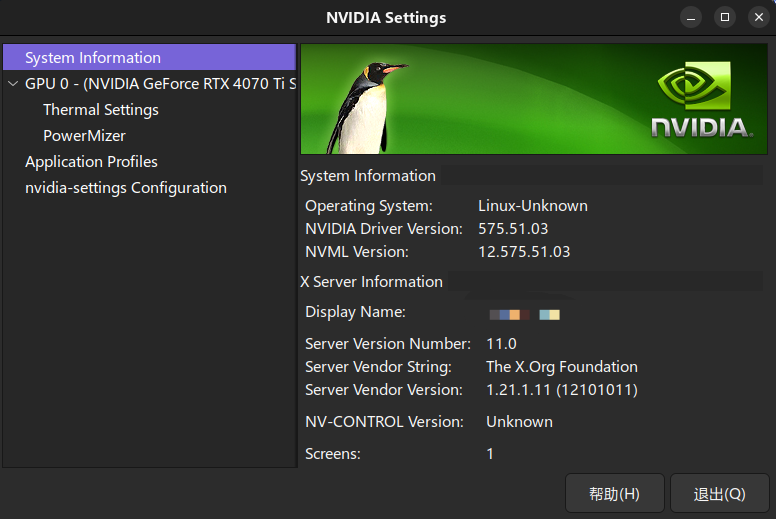Click the Operating System label
Screen dimensions: 776x519
(369, 206)
